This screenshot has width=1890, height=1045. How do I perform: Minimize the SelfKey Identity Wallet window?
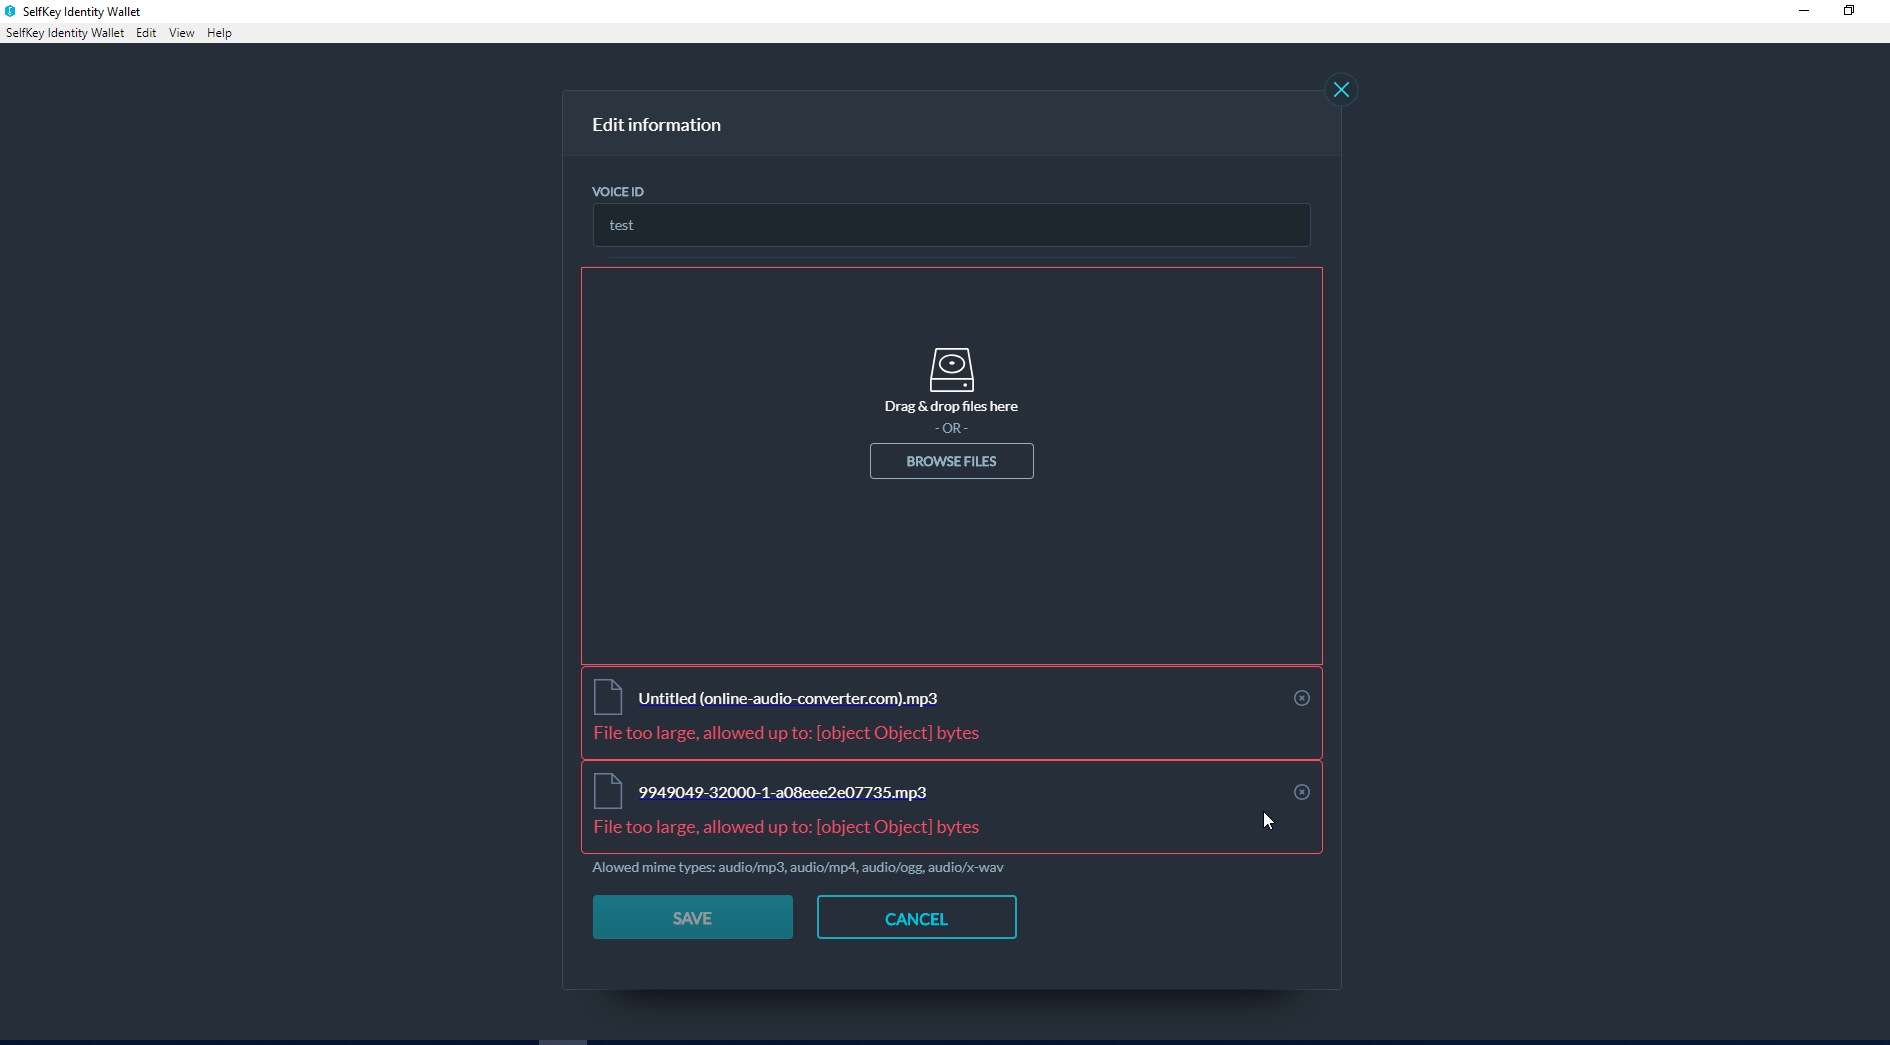click(1804, 11)
